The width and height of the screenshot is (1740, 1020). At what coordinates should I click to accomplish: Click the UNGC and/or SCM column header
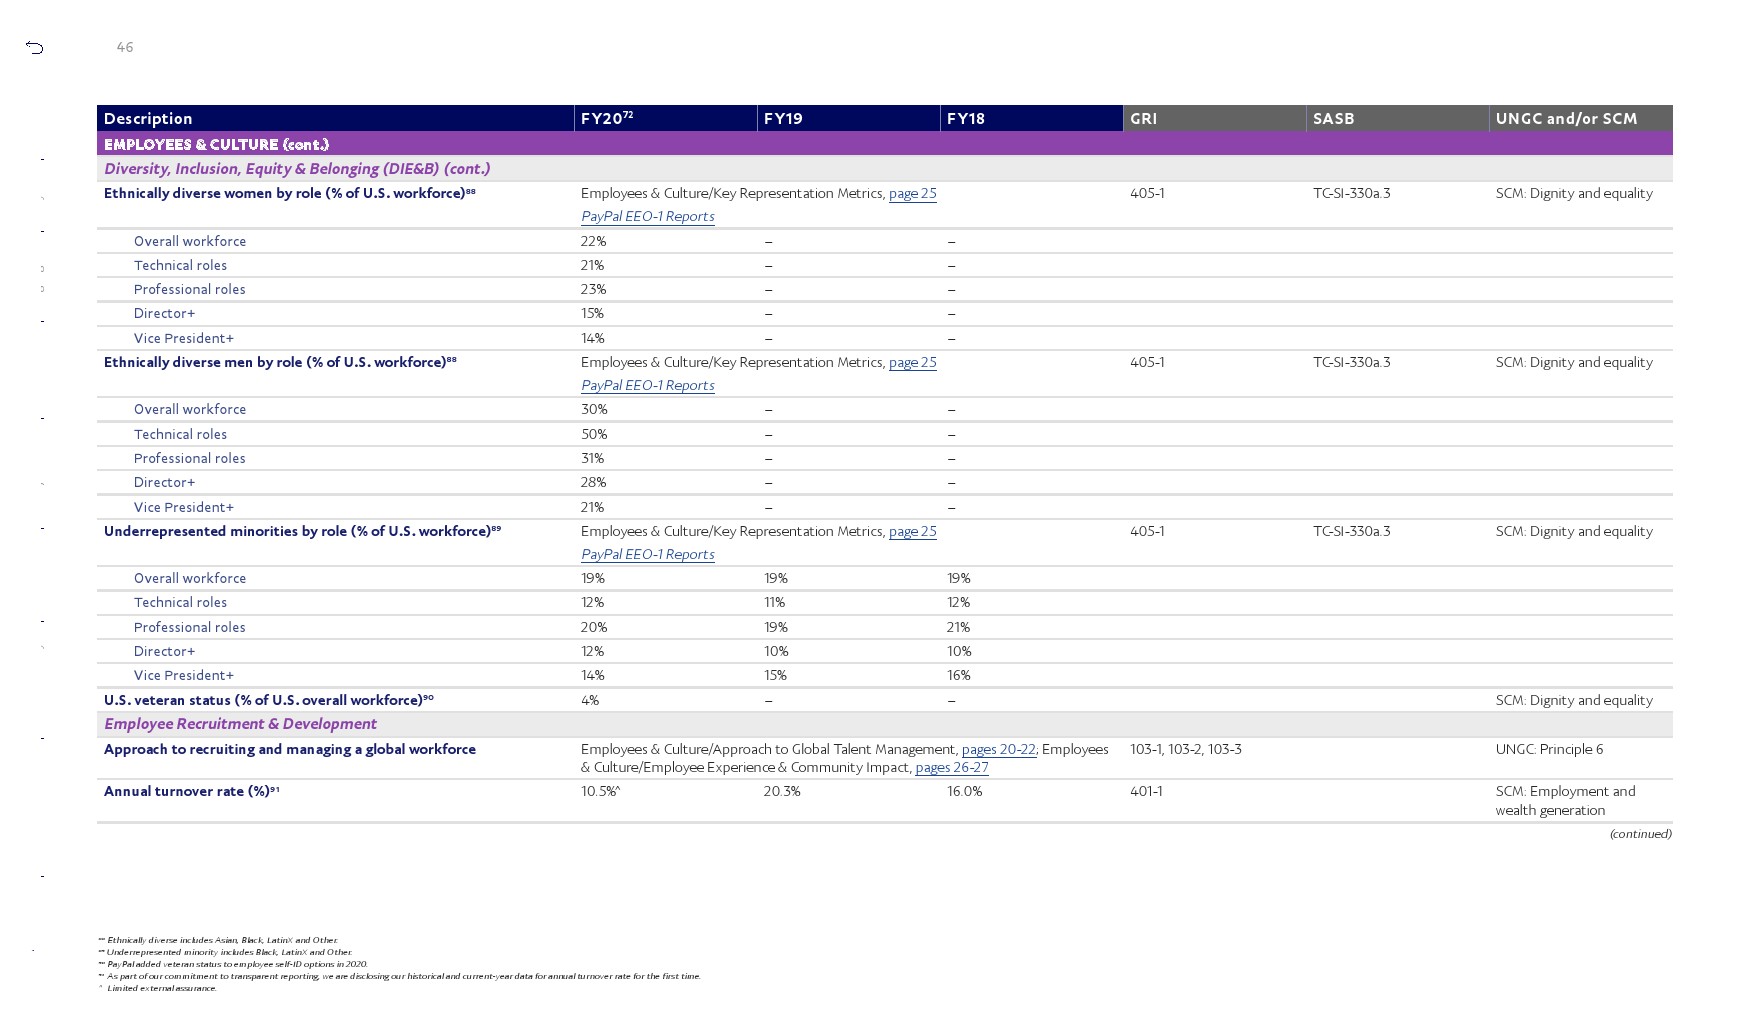click(1566, 119)
